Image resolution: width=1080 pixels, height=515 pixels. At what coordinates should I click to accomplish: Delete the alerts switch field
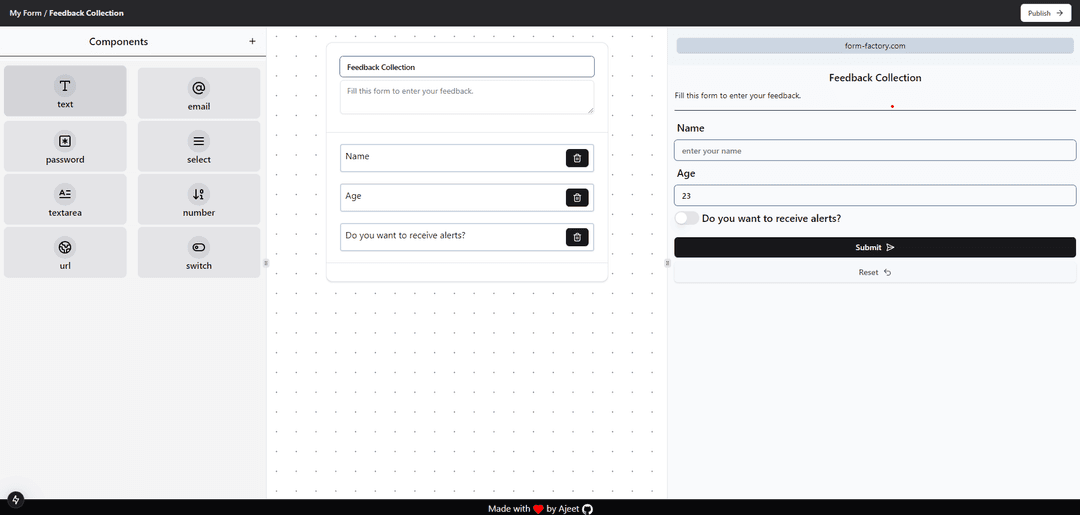pyautogui.click(x=577, y=237)
